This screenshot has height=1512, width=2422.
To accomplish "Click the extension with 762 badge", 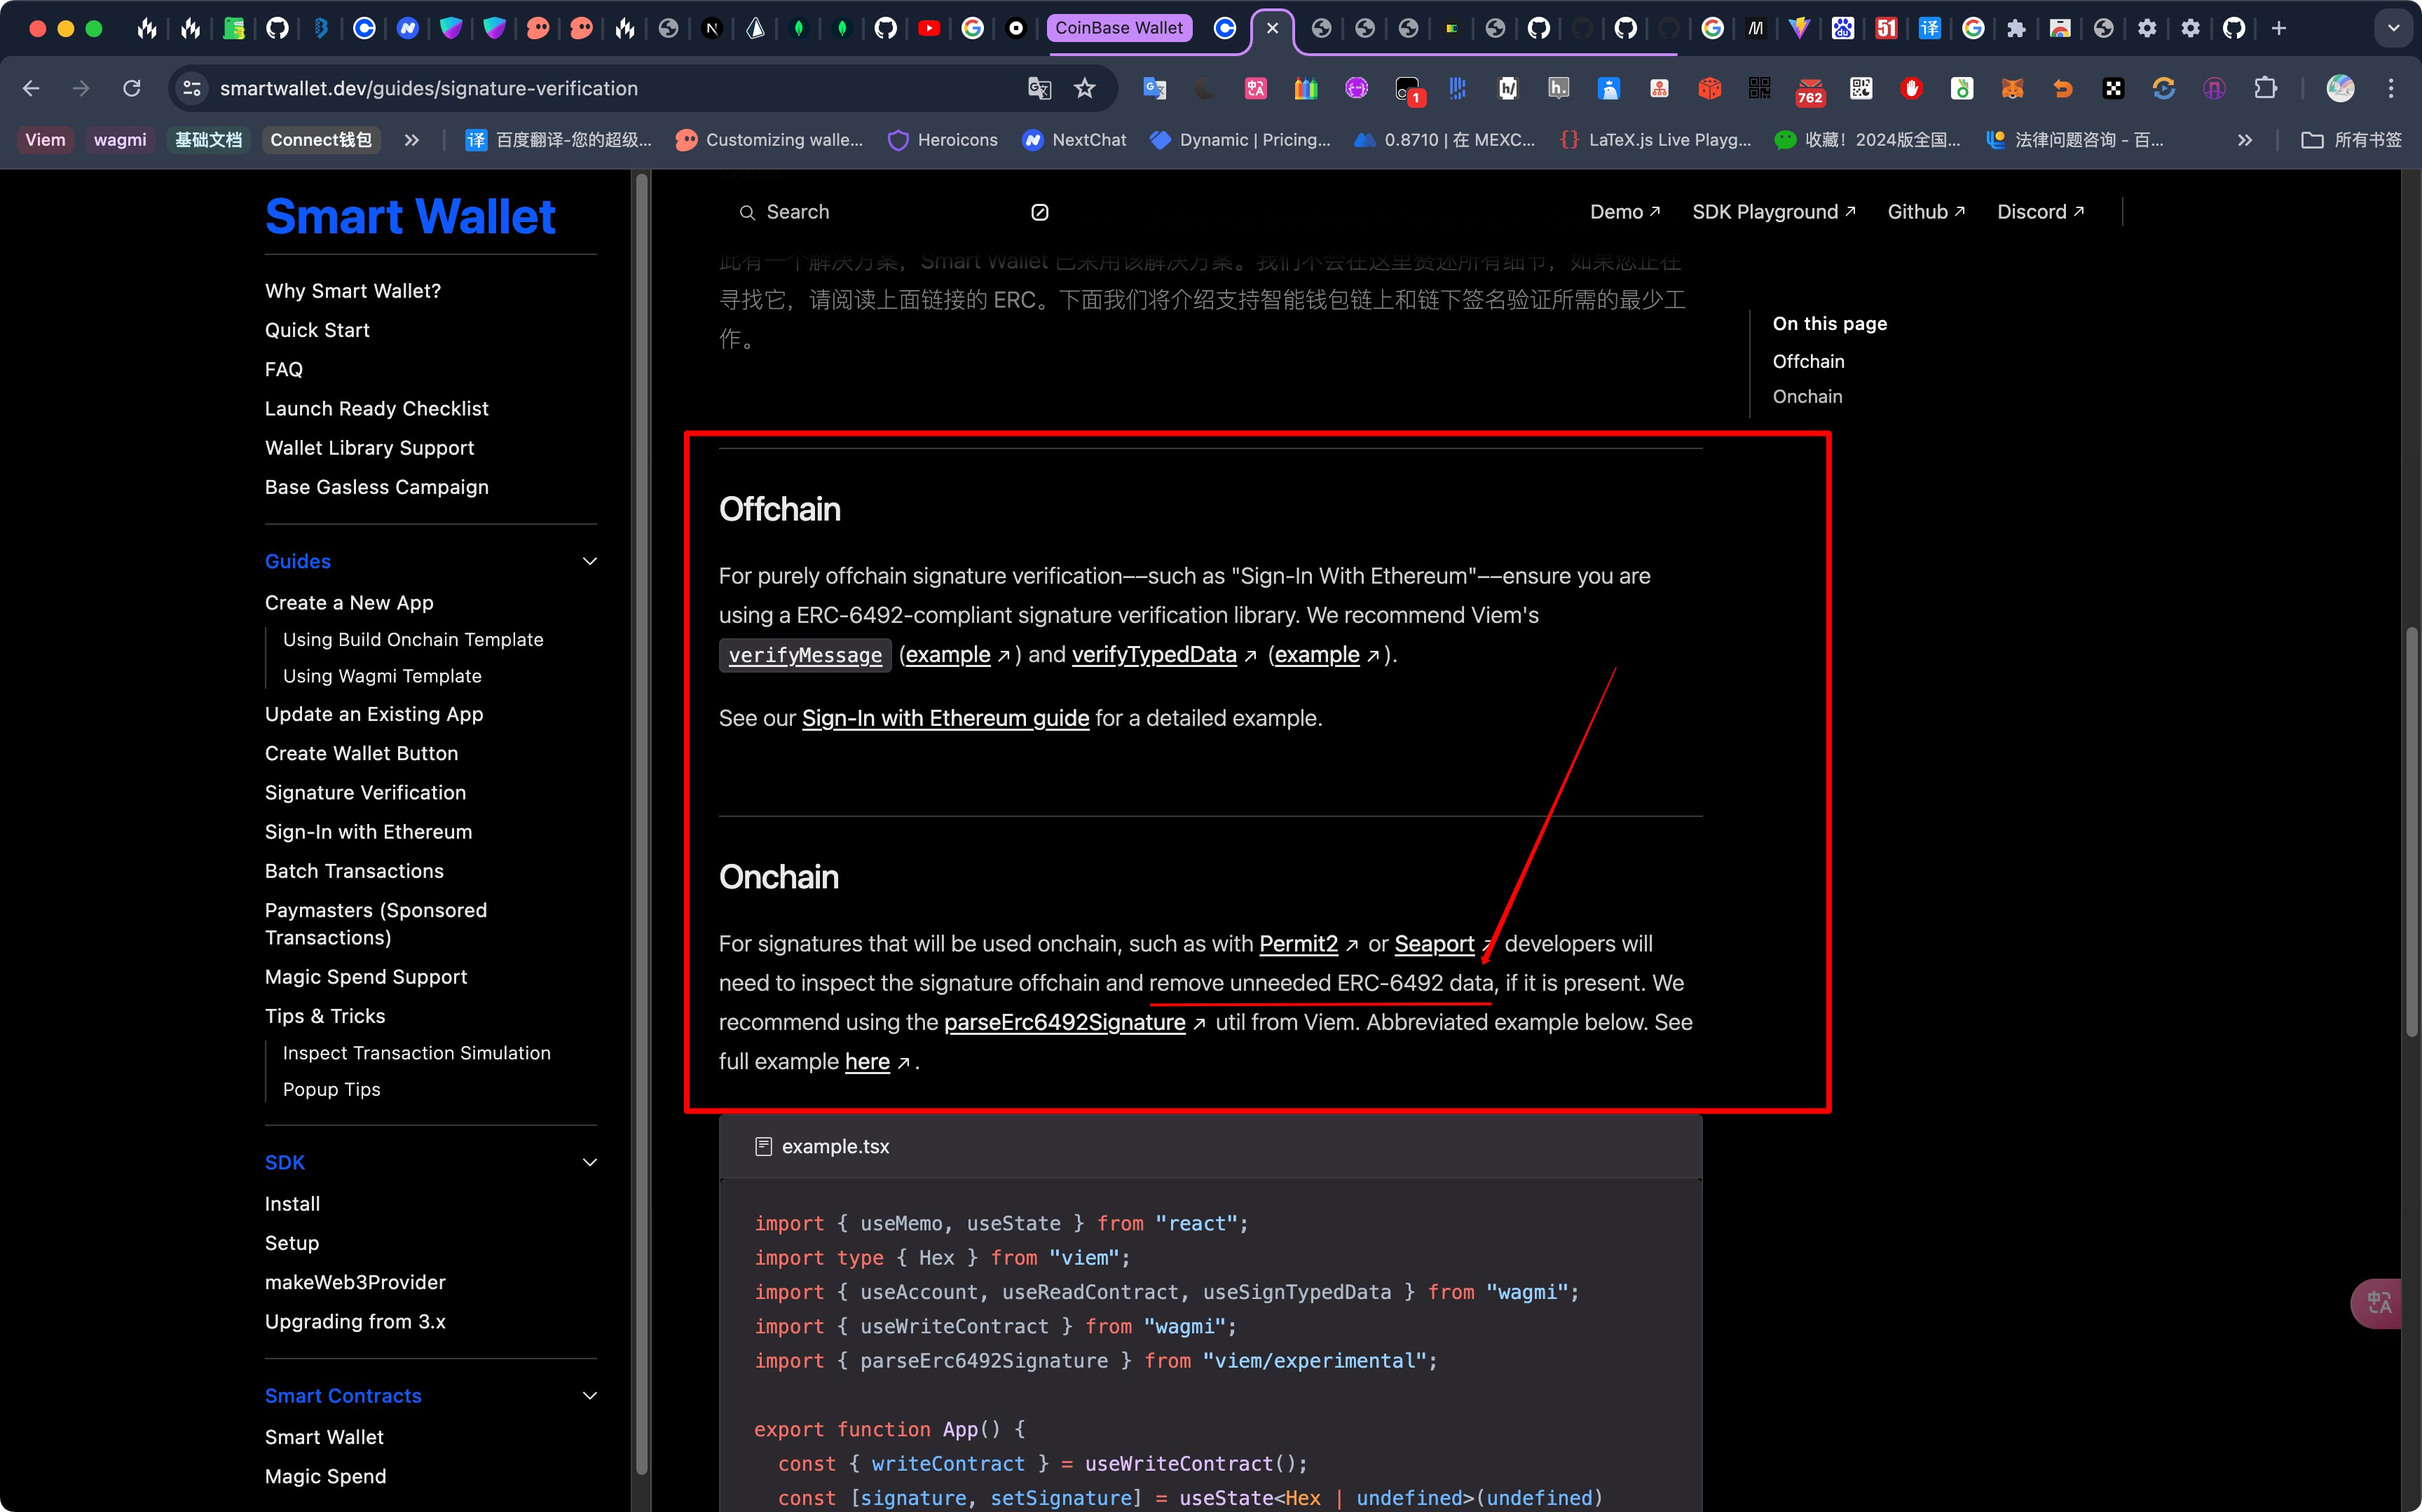I will (1810, 90).
